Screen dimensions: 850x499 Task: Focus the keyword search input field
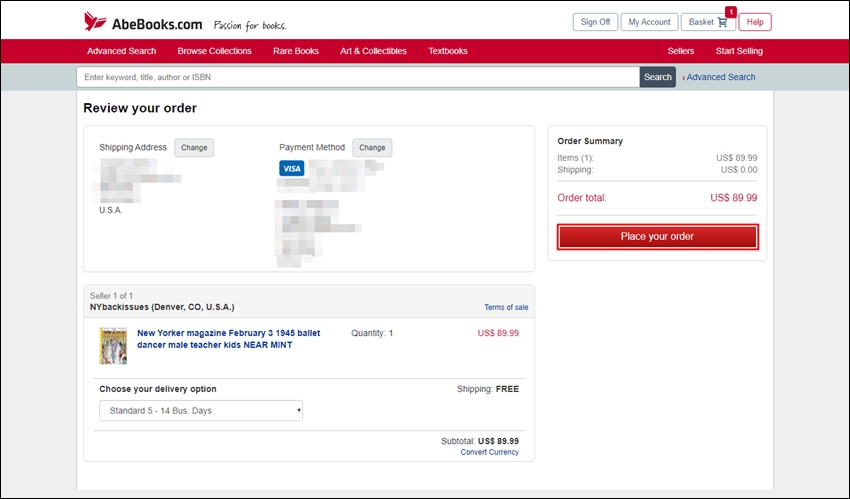[358, 77]
